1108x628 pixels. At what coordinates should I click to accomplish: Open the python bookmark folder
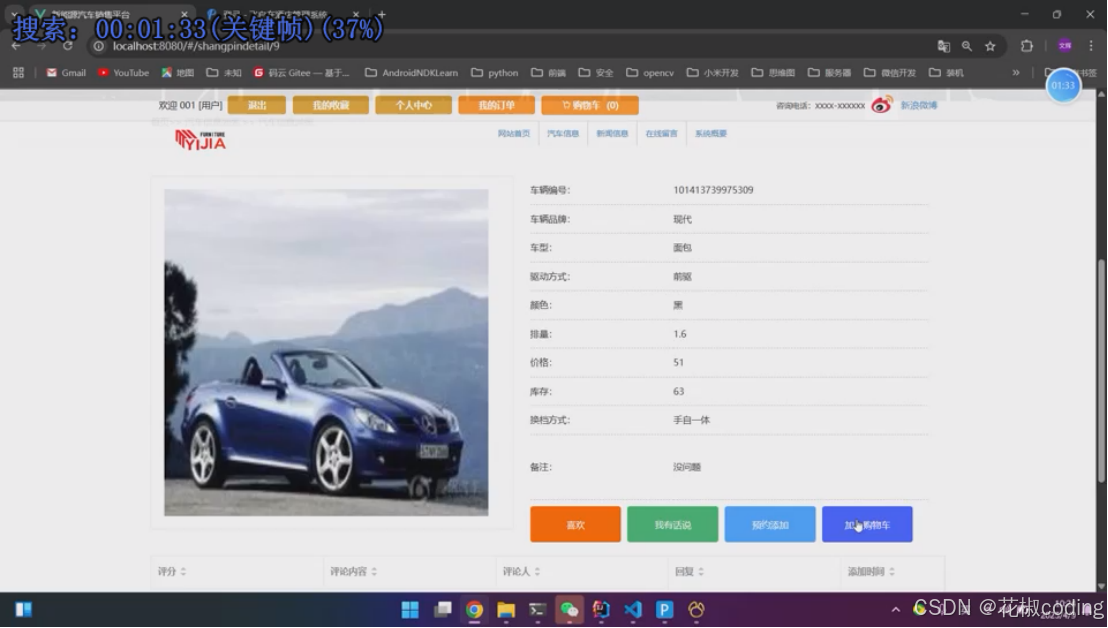pos(495,73)
